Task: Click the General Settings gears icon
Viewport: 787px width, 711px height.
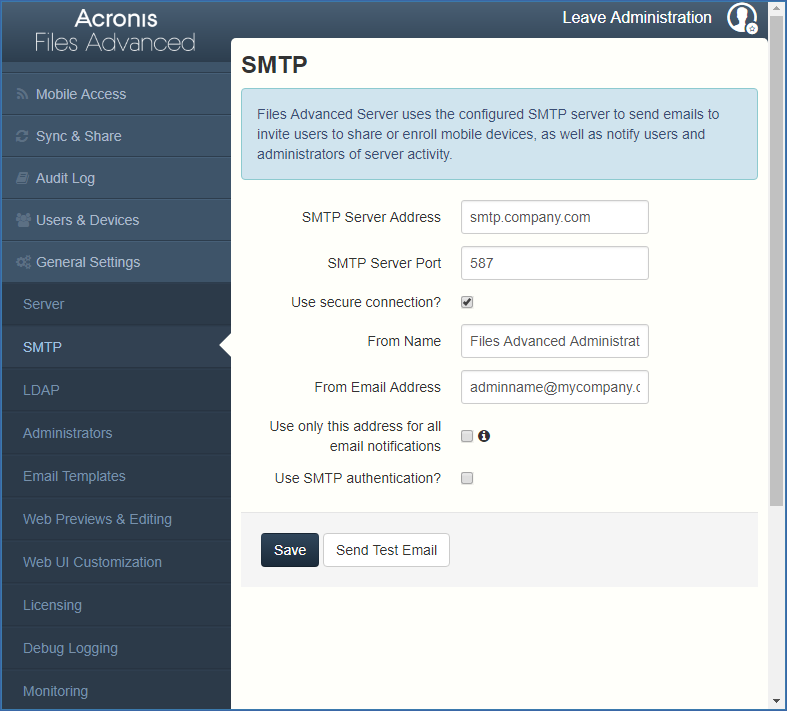Action: (23, 262)
